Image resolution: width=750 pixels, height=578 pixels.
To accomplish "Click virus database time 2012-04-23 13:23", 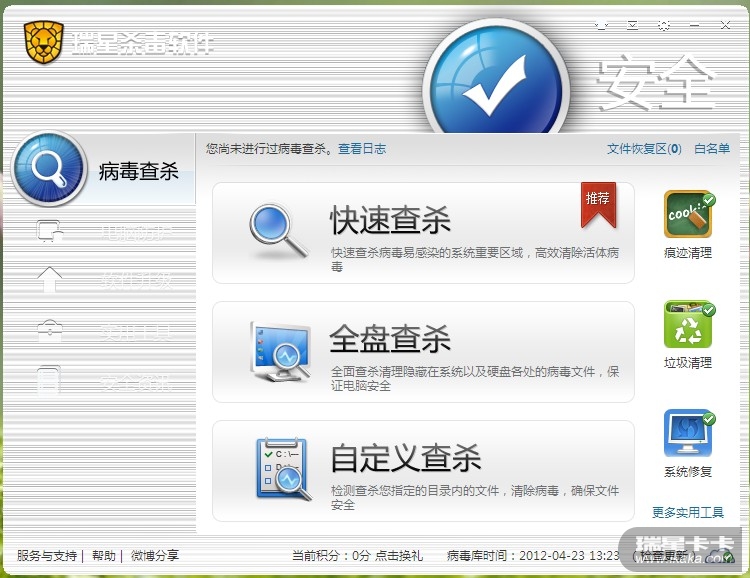I will click(x=570, y=556).
